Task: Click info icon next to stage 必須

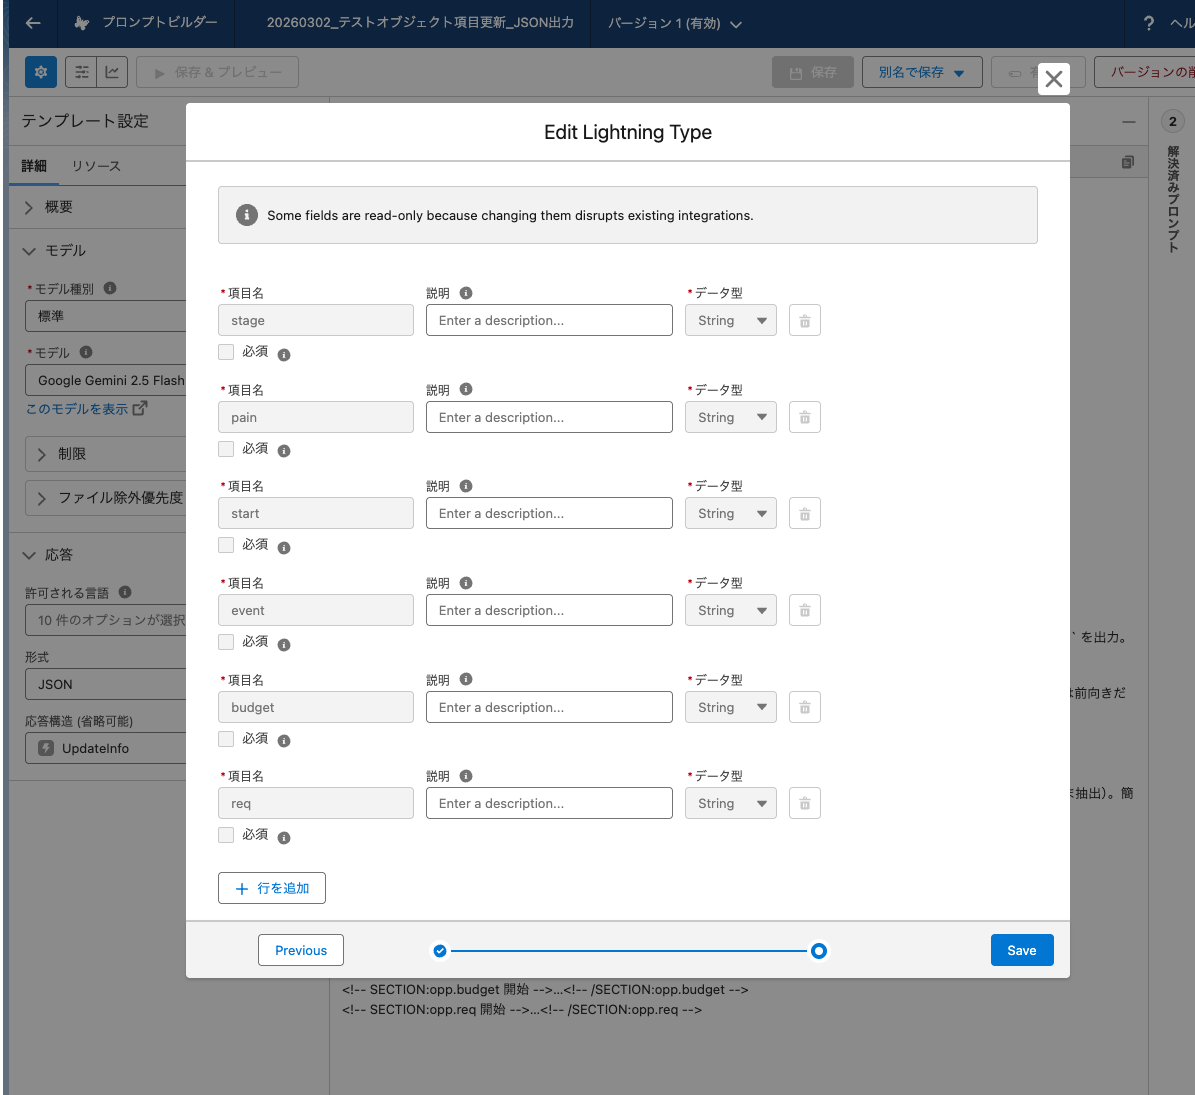Action: point(284,355)
